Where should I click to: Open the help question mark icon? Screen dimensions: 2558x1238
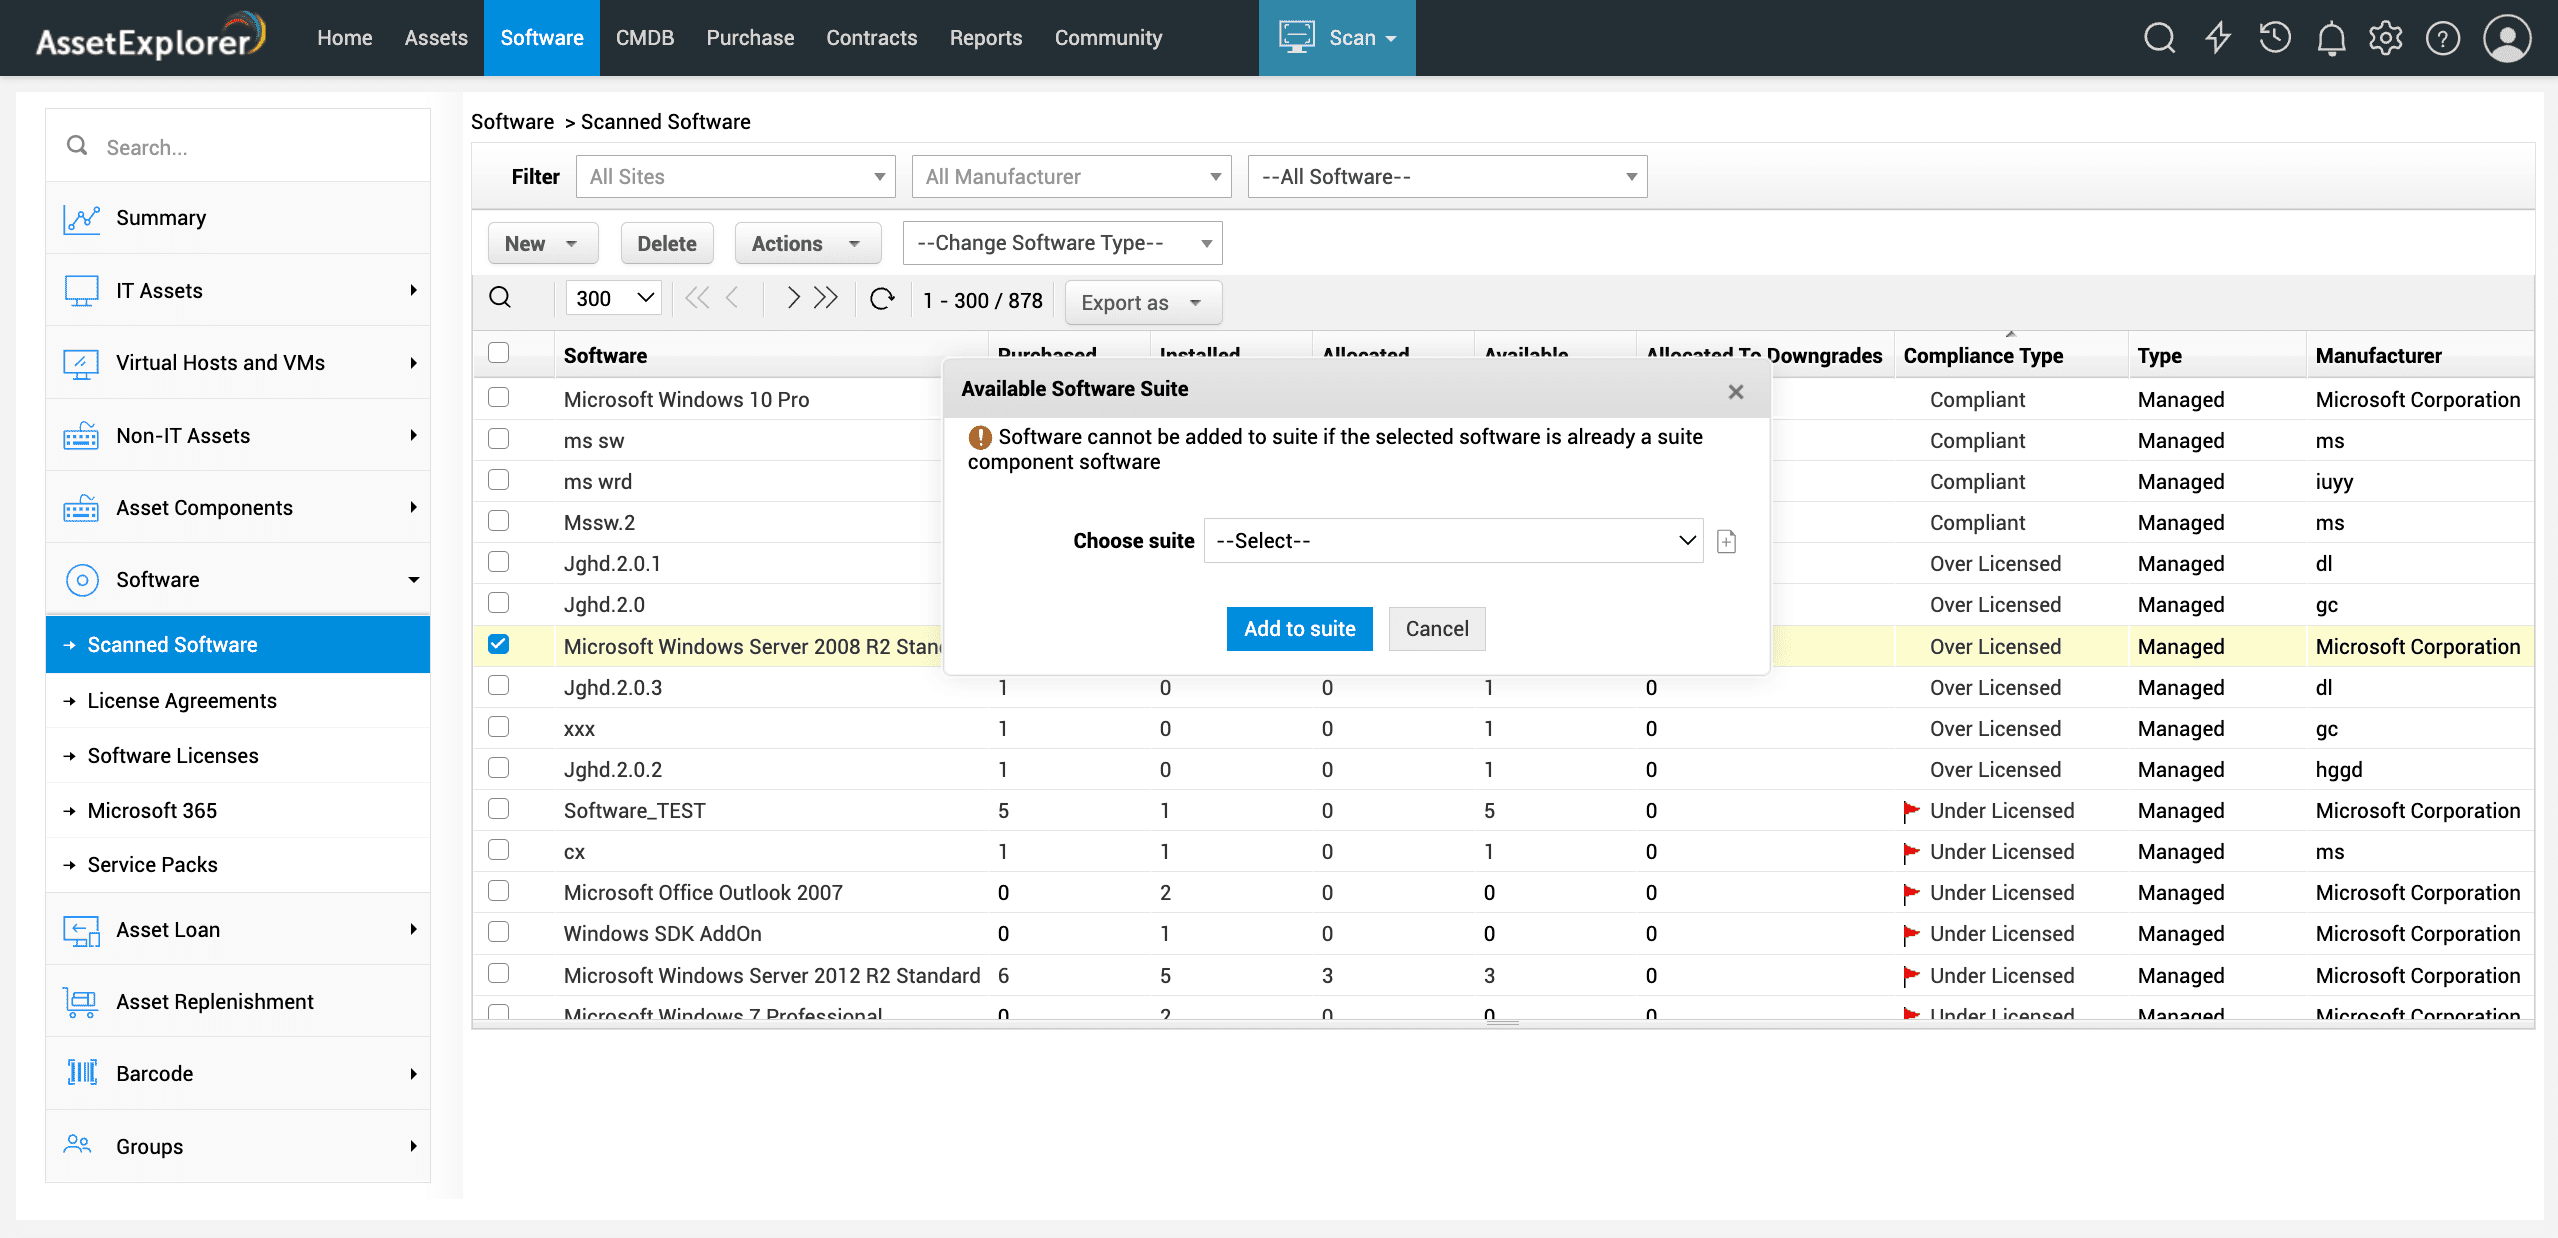[x=2443, y=38]
